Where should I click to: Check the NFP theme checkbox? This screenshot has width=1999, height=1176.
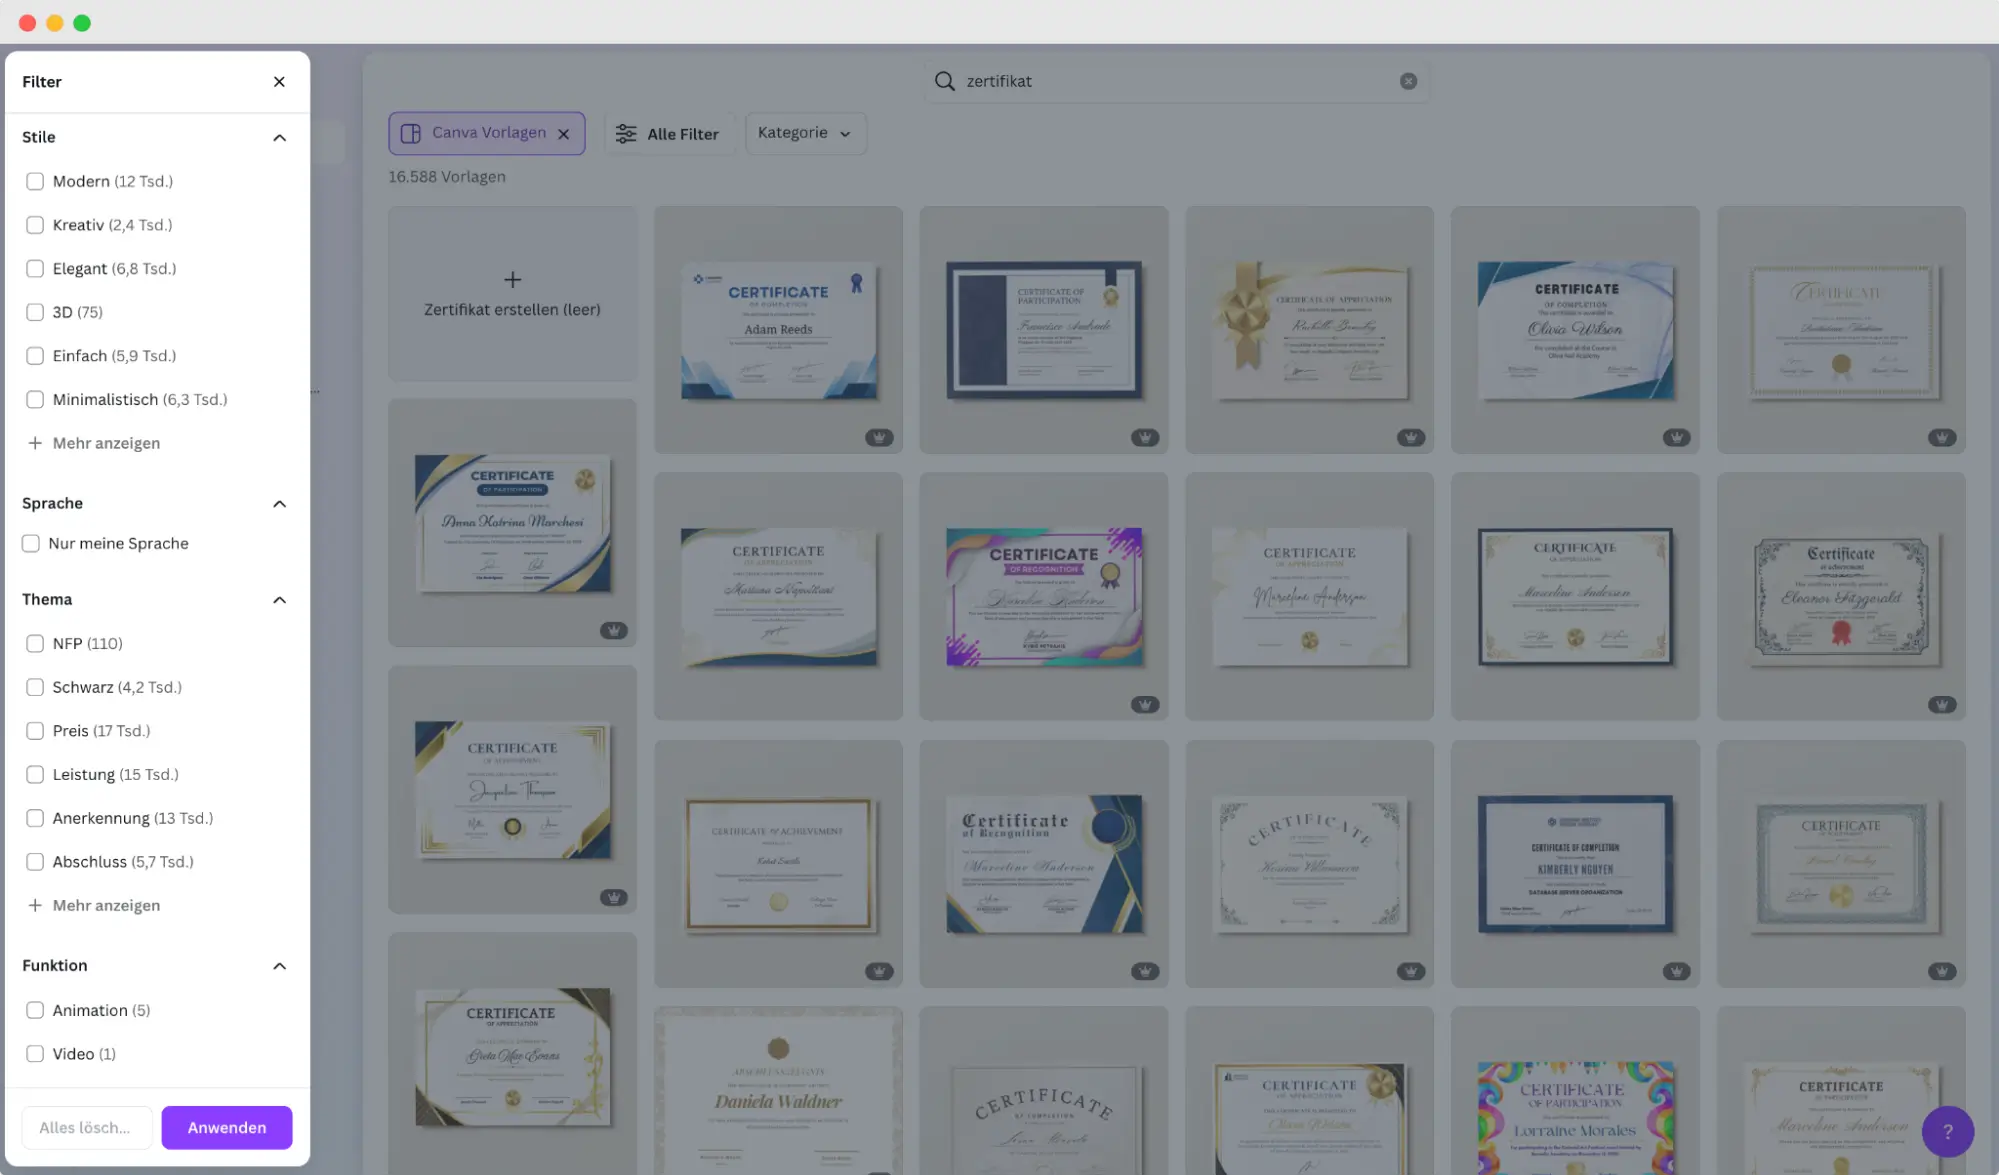pos(35,643)
